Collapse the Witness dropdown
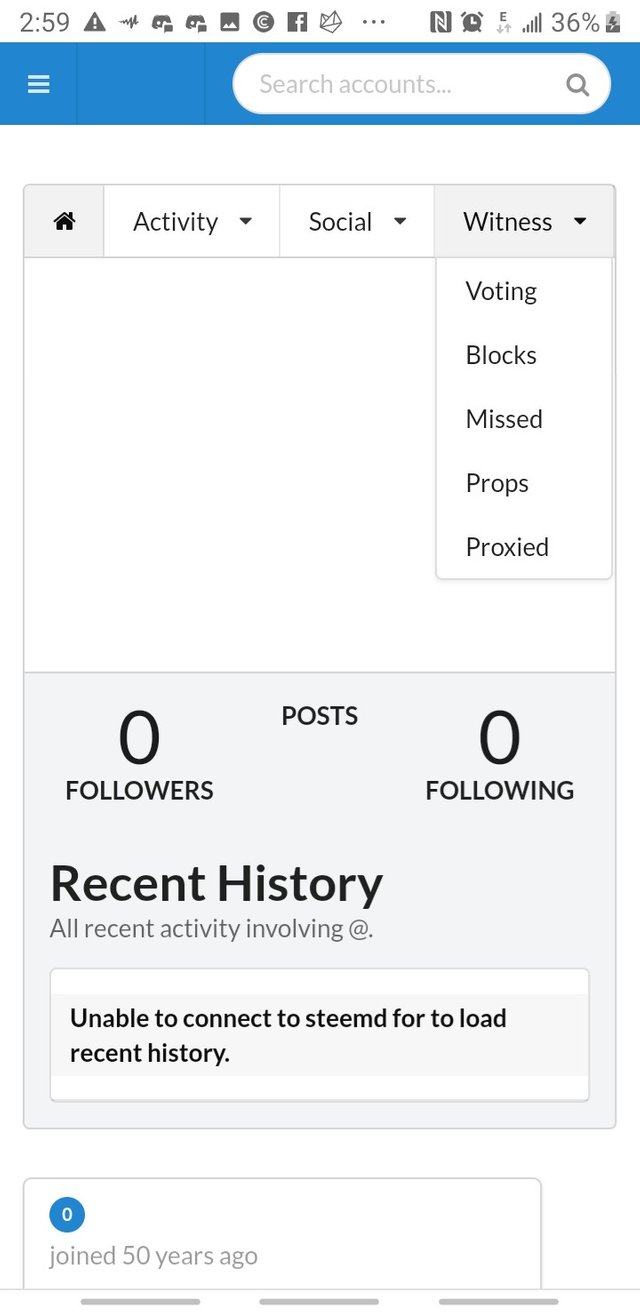Image resolution: width=640 pixels, height=1316 pixels. (x=524, y=222)
